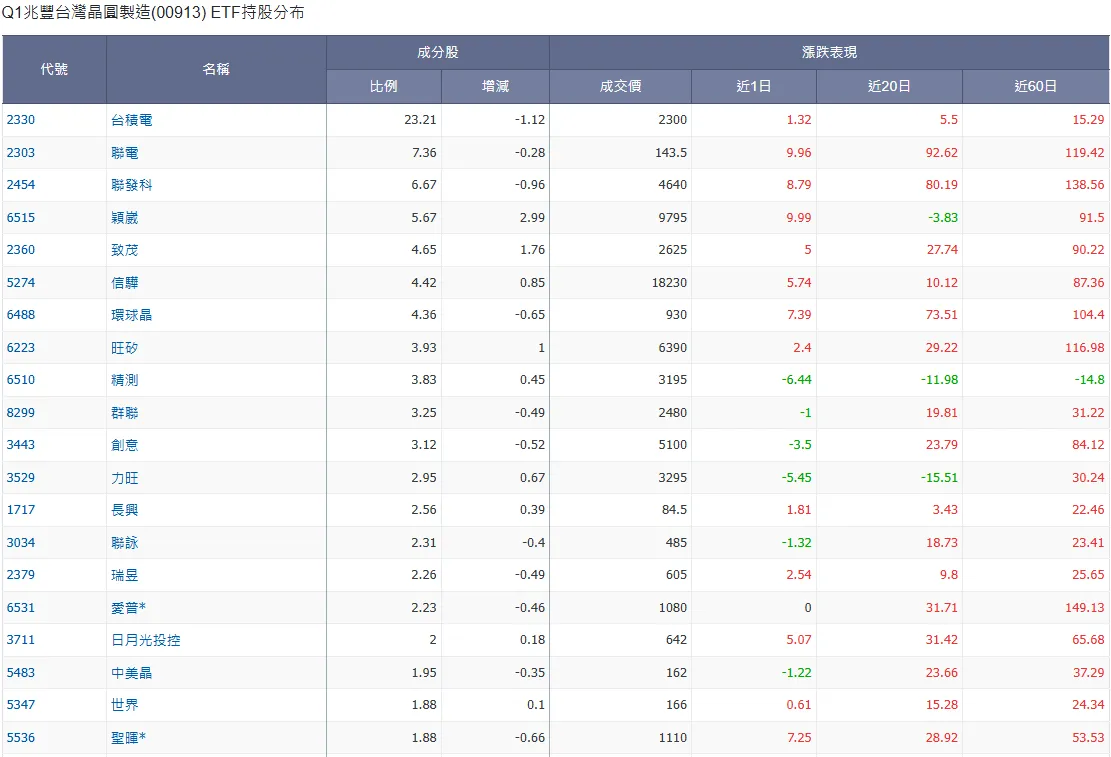This screenshot has height=757, width=1111.
Task: Open the 精測 stock name link
Action: click(125, 380)
